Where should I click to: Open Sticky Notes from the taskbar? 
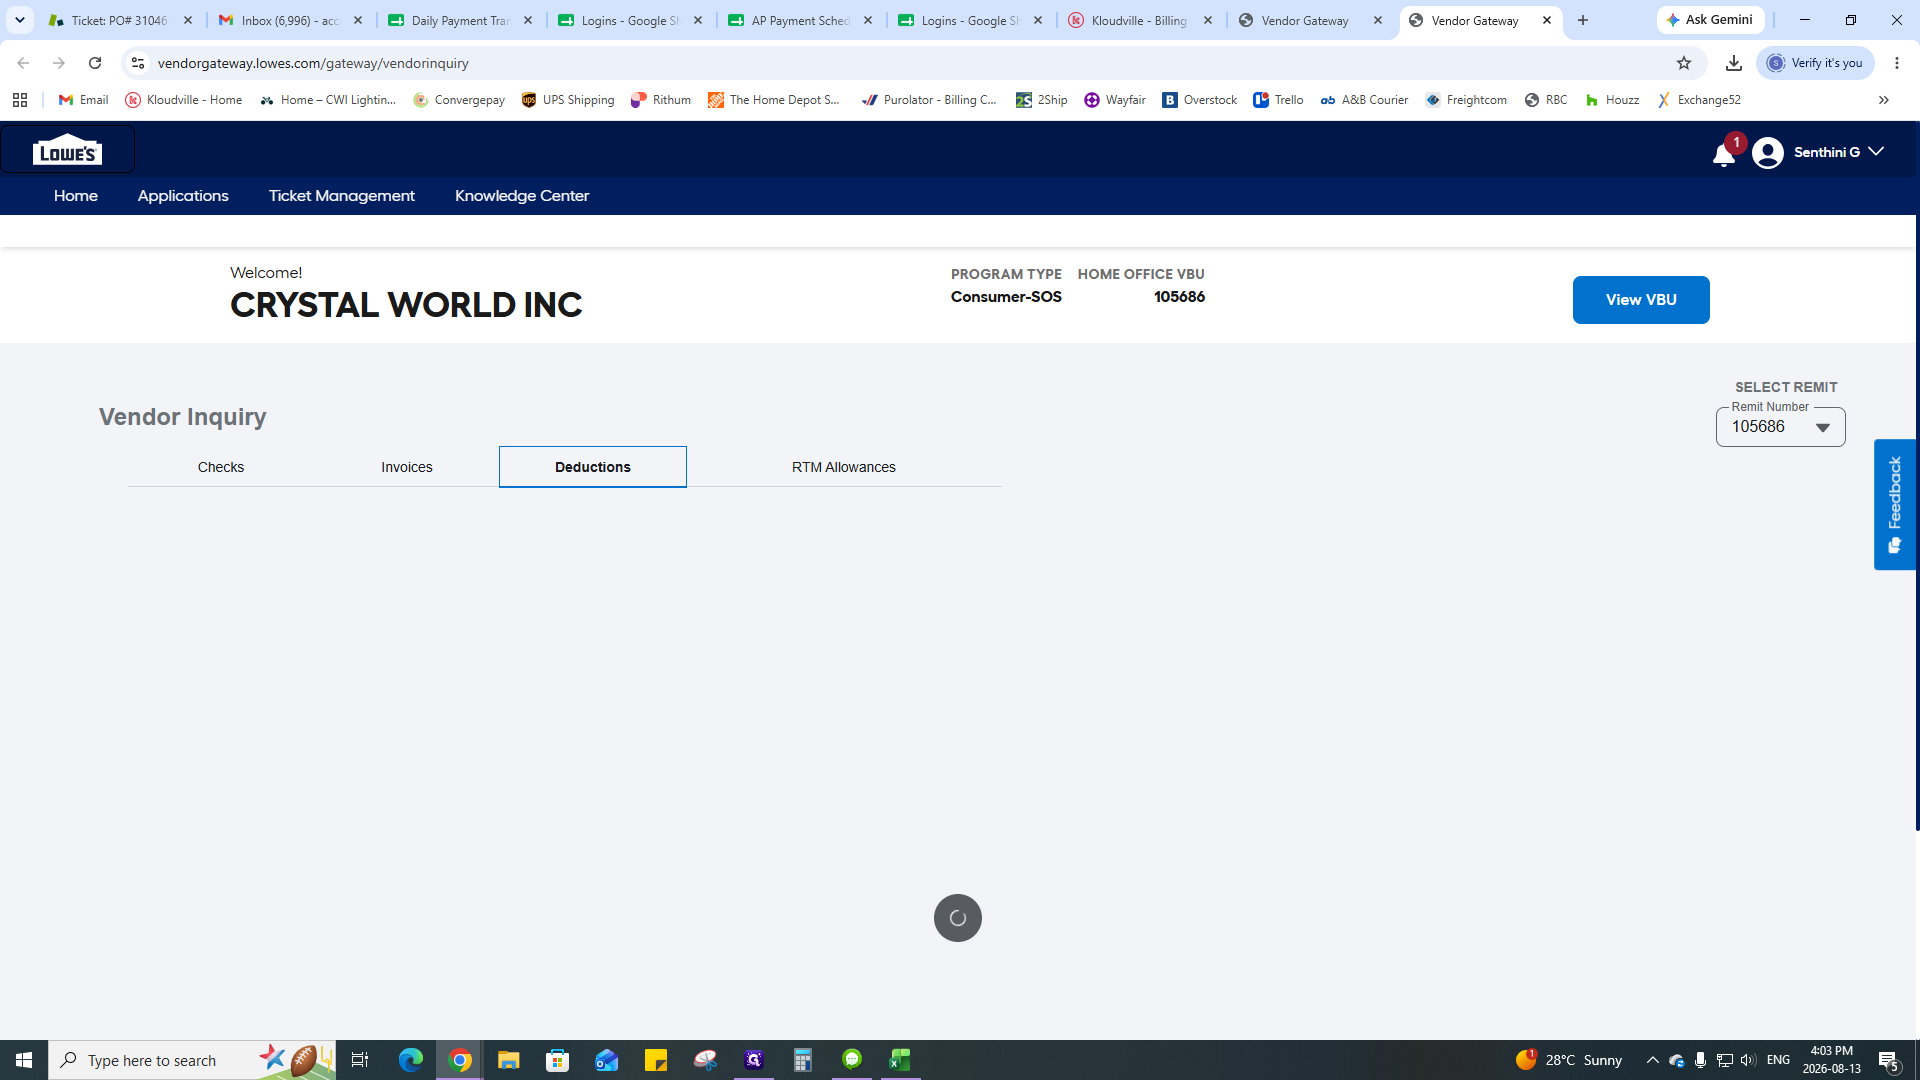[656, 1060]
